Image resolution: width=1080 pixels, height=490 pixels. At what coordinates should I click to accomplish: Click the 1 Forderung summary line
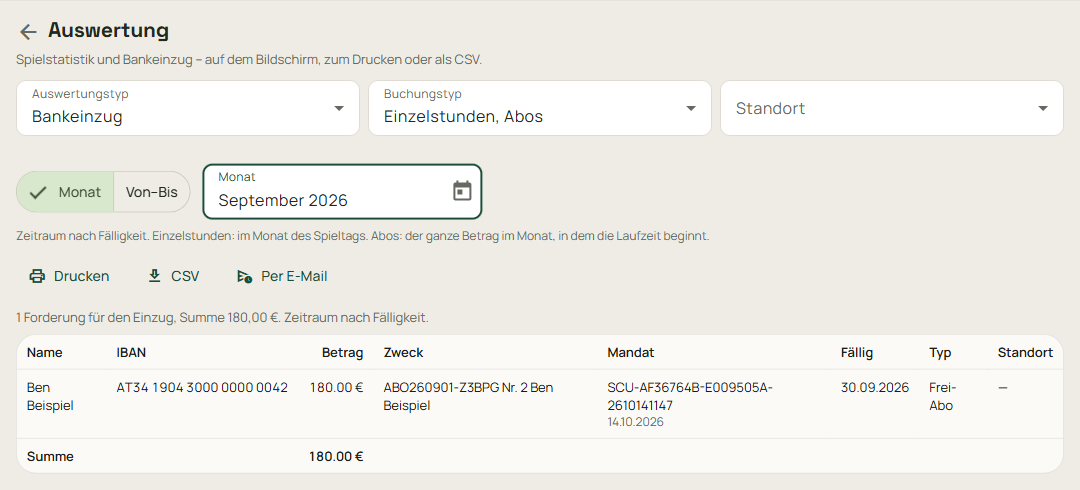pyautogui.click(x=222, y=318)
